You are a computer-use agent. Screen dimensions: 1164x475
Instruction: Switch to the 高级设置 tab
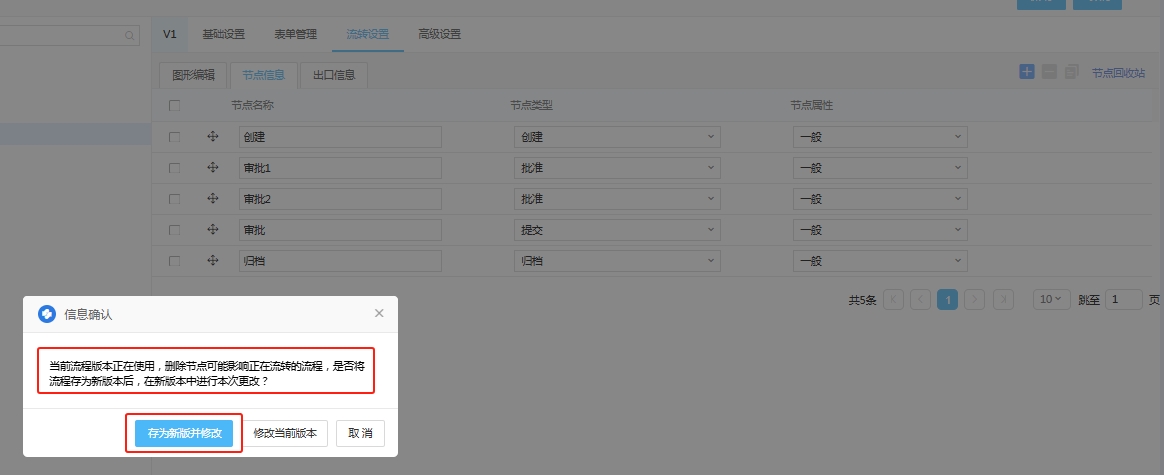click(x=439, y=34)
